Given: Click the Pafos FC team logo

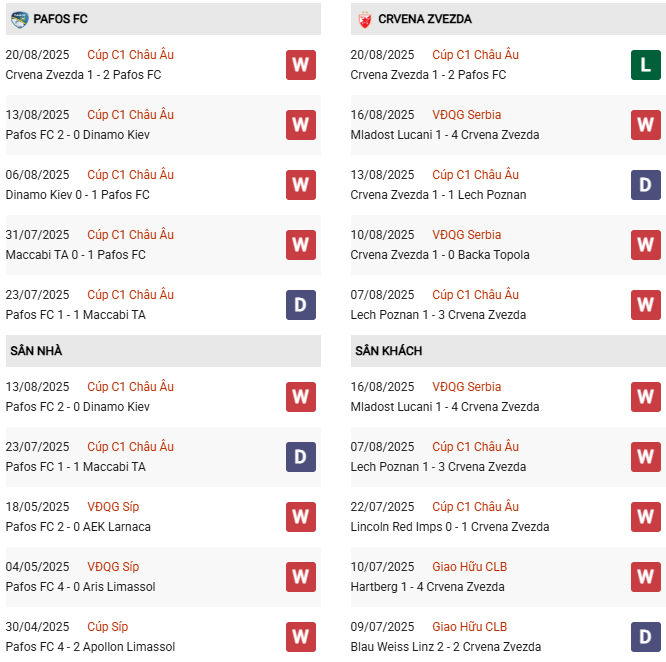Looking at the screenshot, I should pyautogui.click(x=19, y=19).
